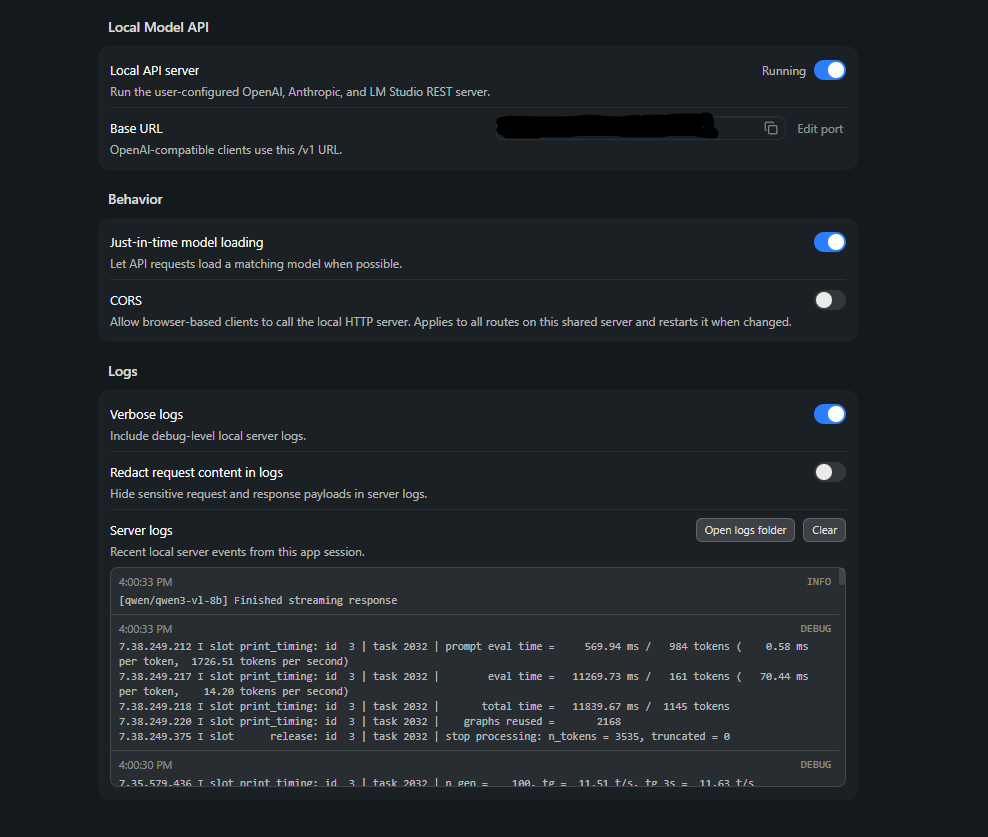Click the Running status label

point(783,71)
